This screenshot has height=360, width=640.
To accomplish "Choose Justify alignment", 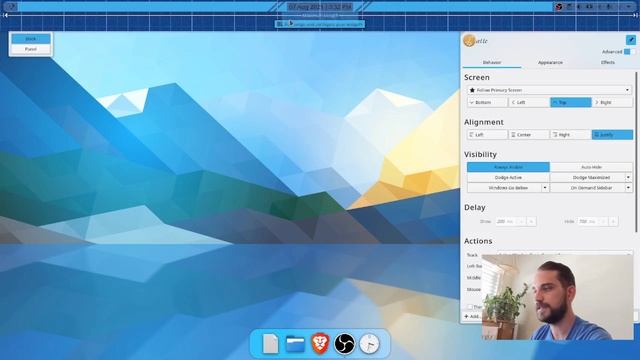I will 612,135.
